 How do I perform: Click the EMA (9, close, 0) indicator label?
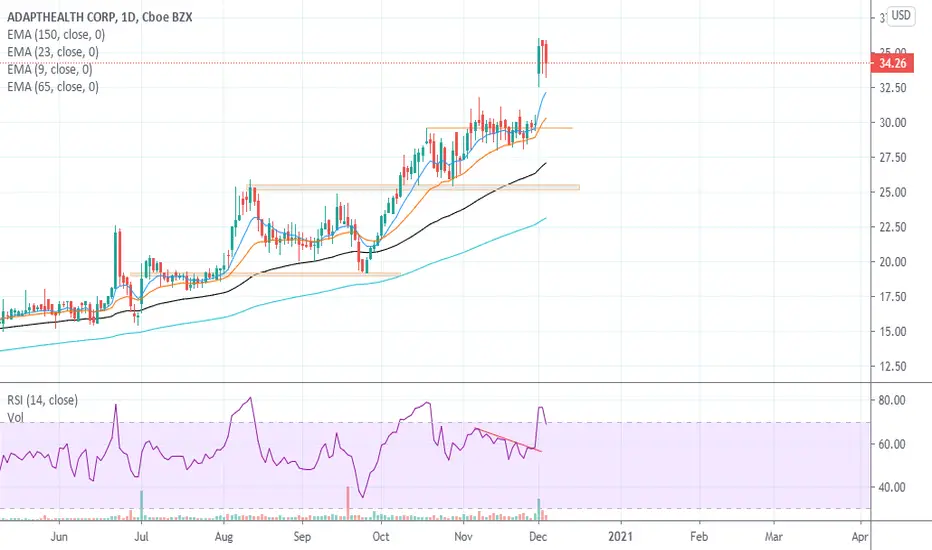[50, 69]
